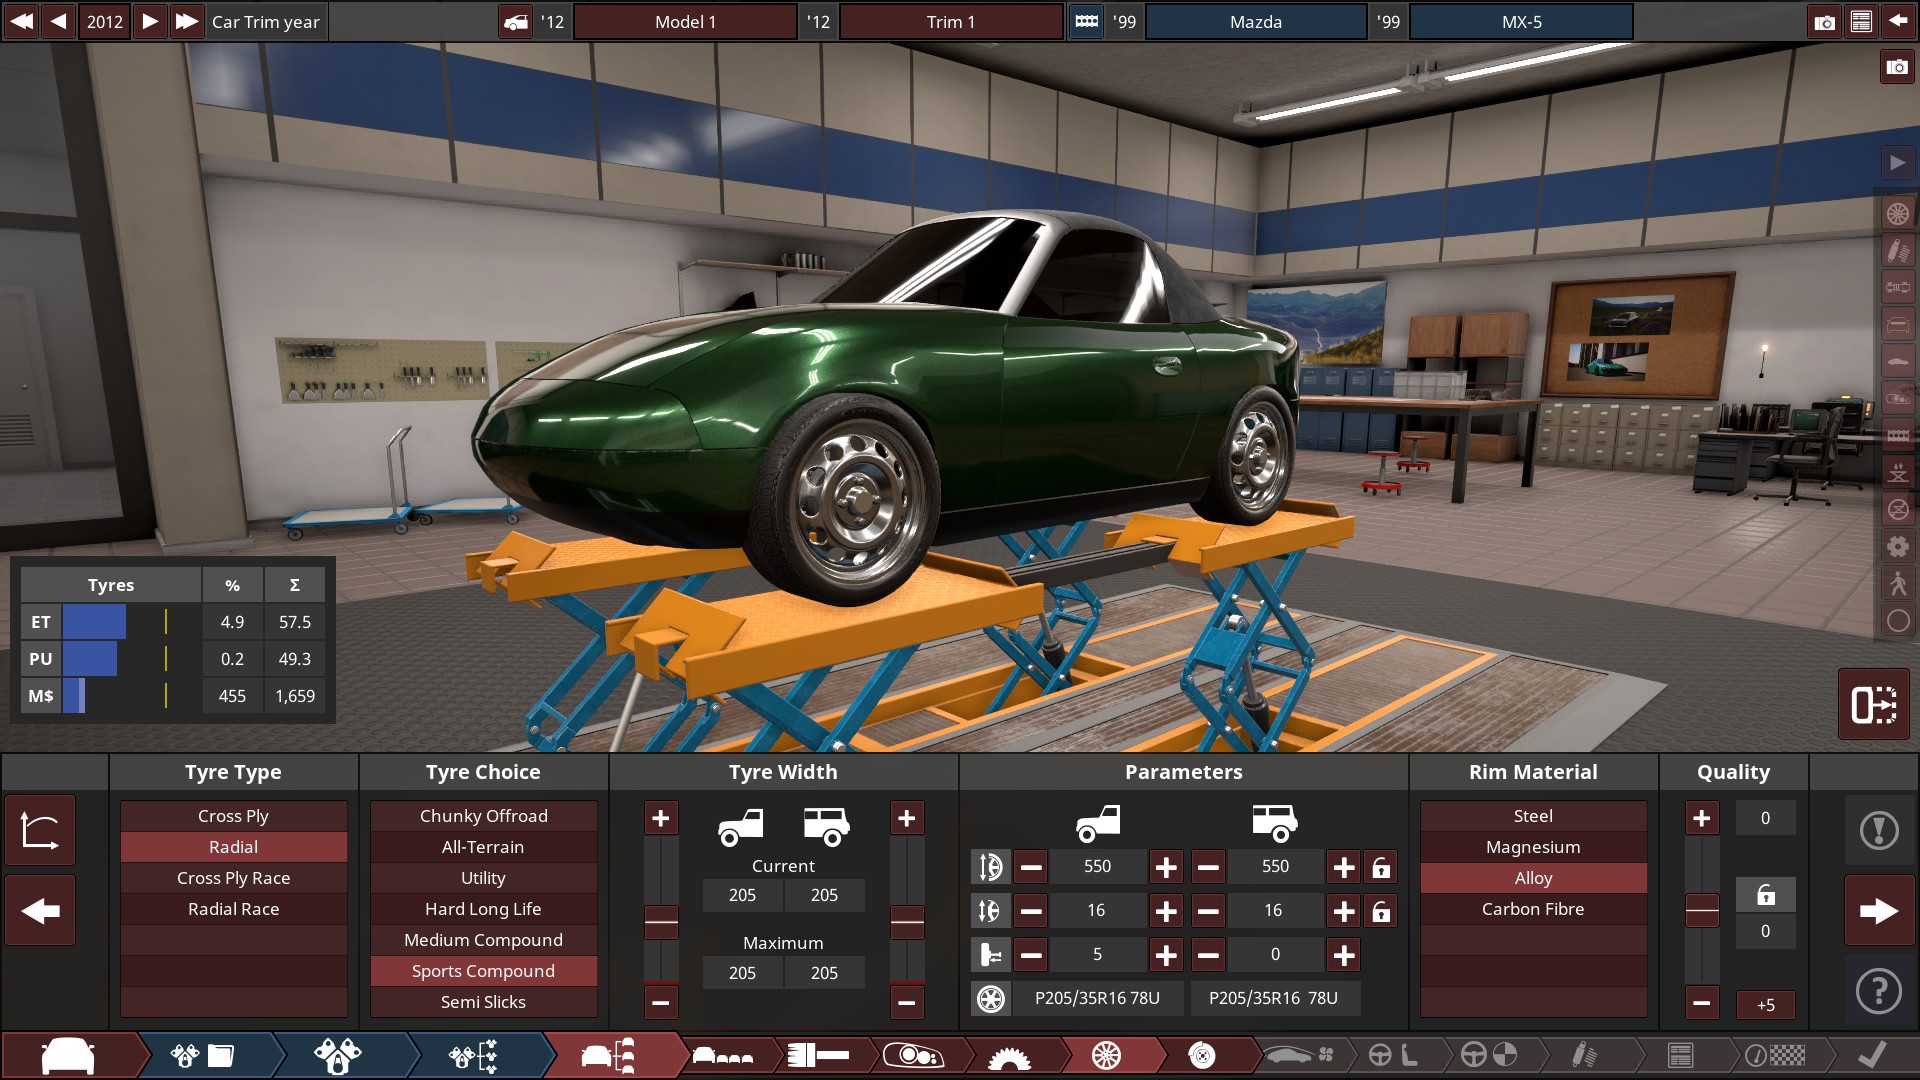Choose Semi Slicks tyres
This screenshot has height=1080, width=1920.
(x=483, y=1002)
